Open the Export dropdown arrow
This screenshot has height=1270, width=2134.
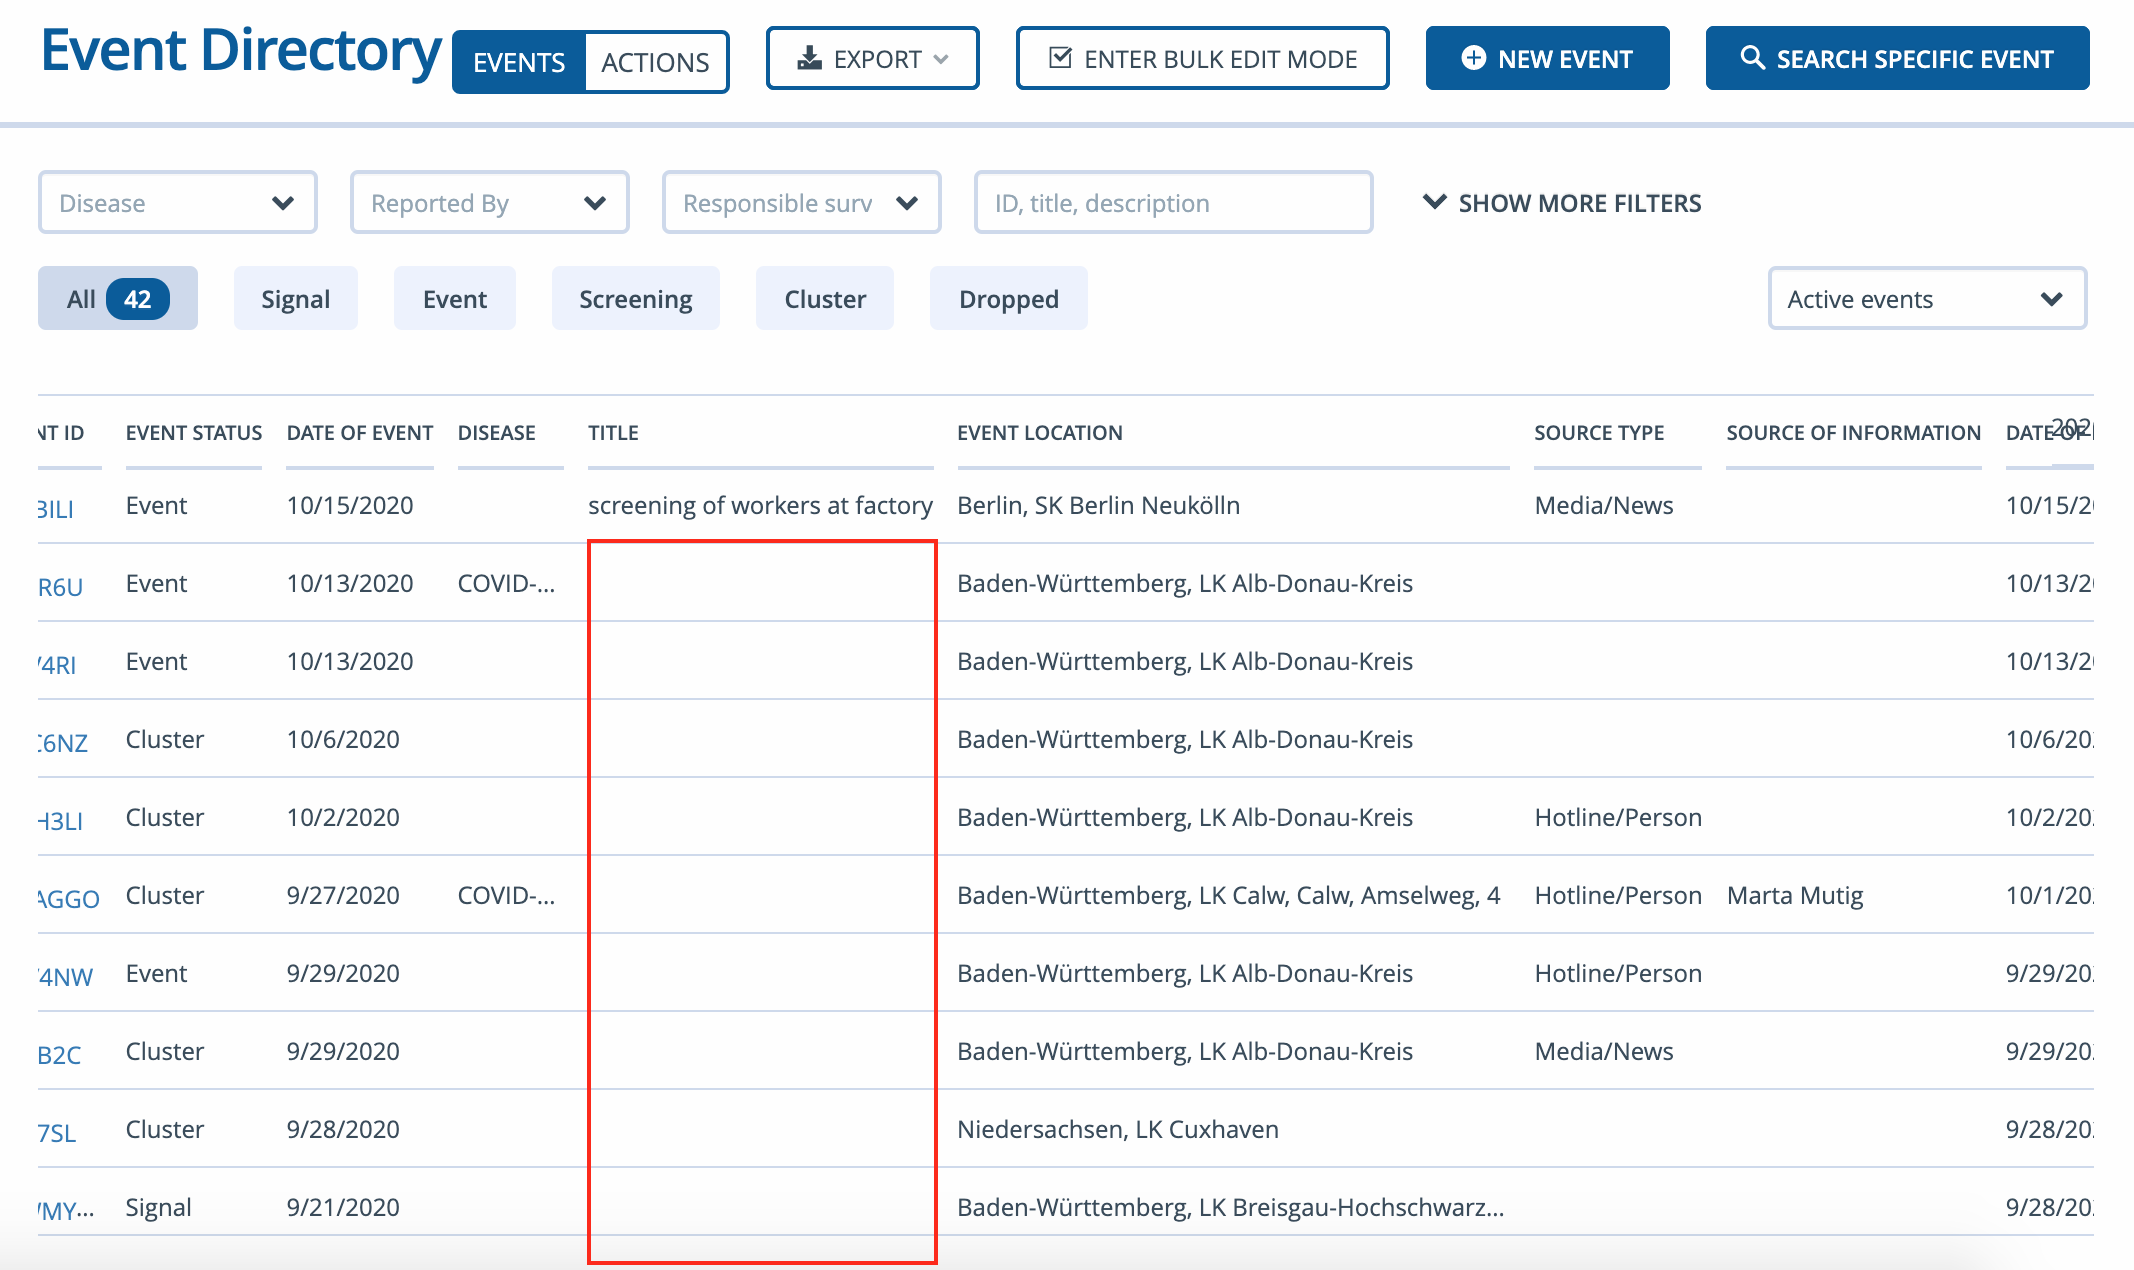(941, 59)
